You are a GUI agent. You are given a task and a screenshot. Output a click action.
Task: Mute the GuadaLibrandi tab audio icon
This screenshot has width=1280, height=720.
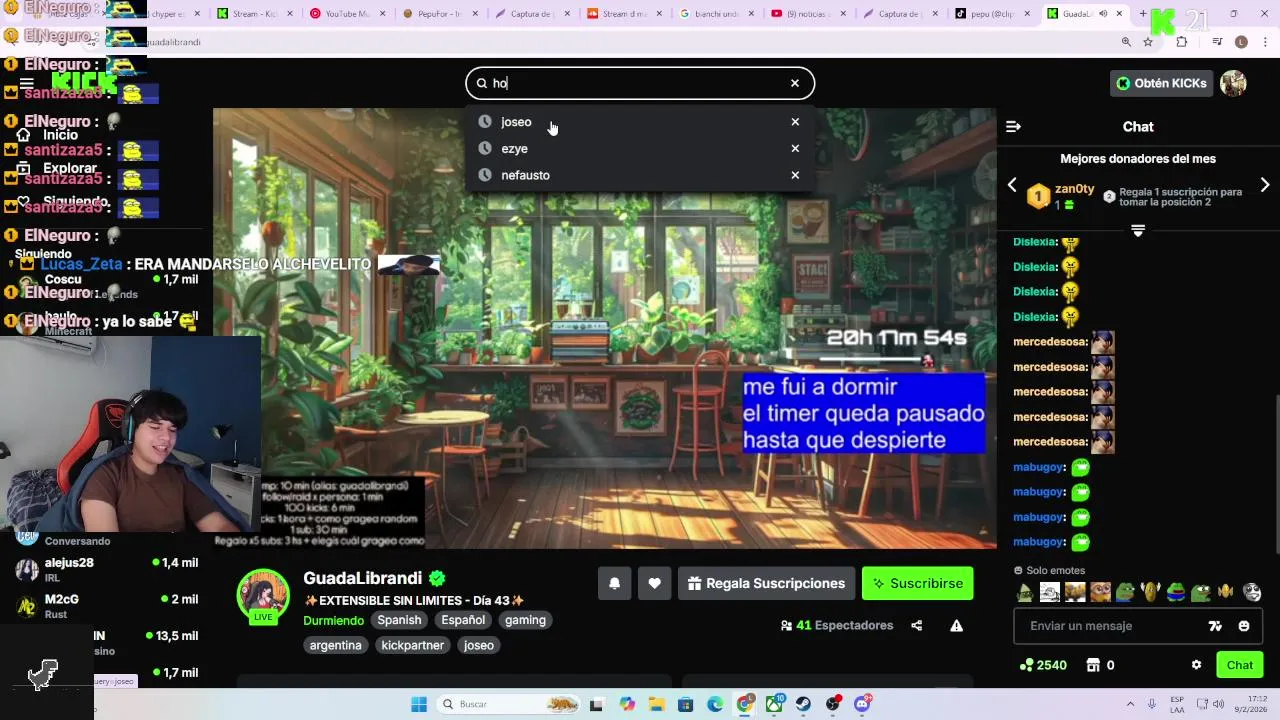pyautogui.click(x=1103, y=14)
